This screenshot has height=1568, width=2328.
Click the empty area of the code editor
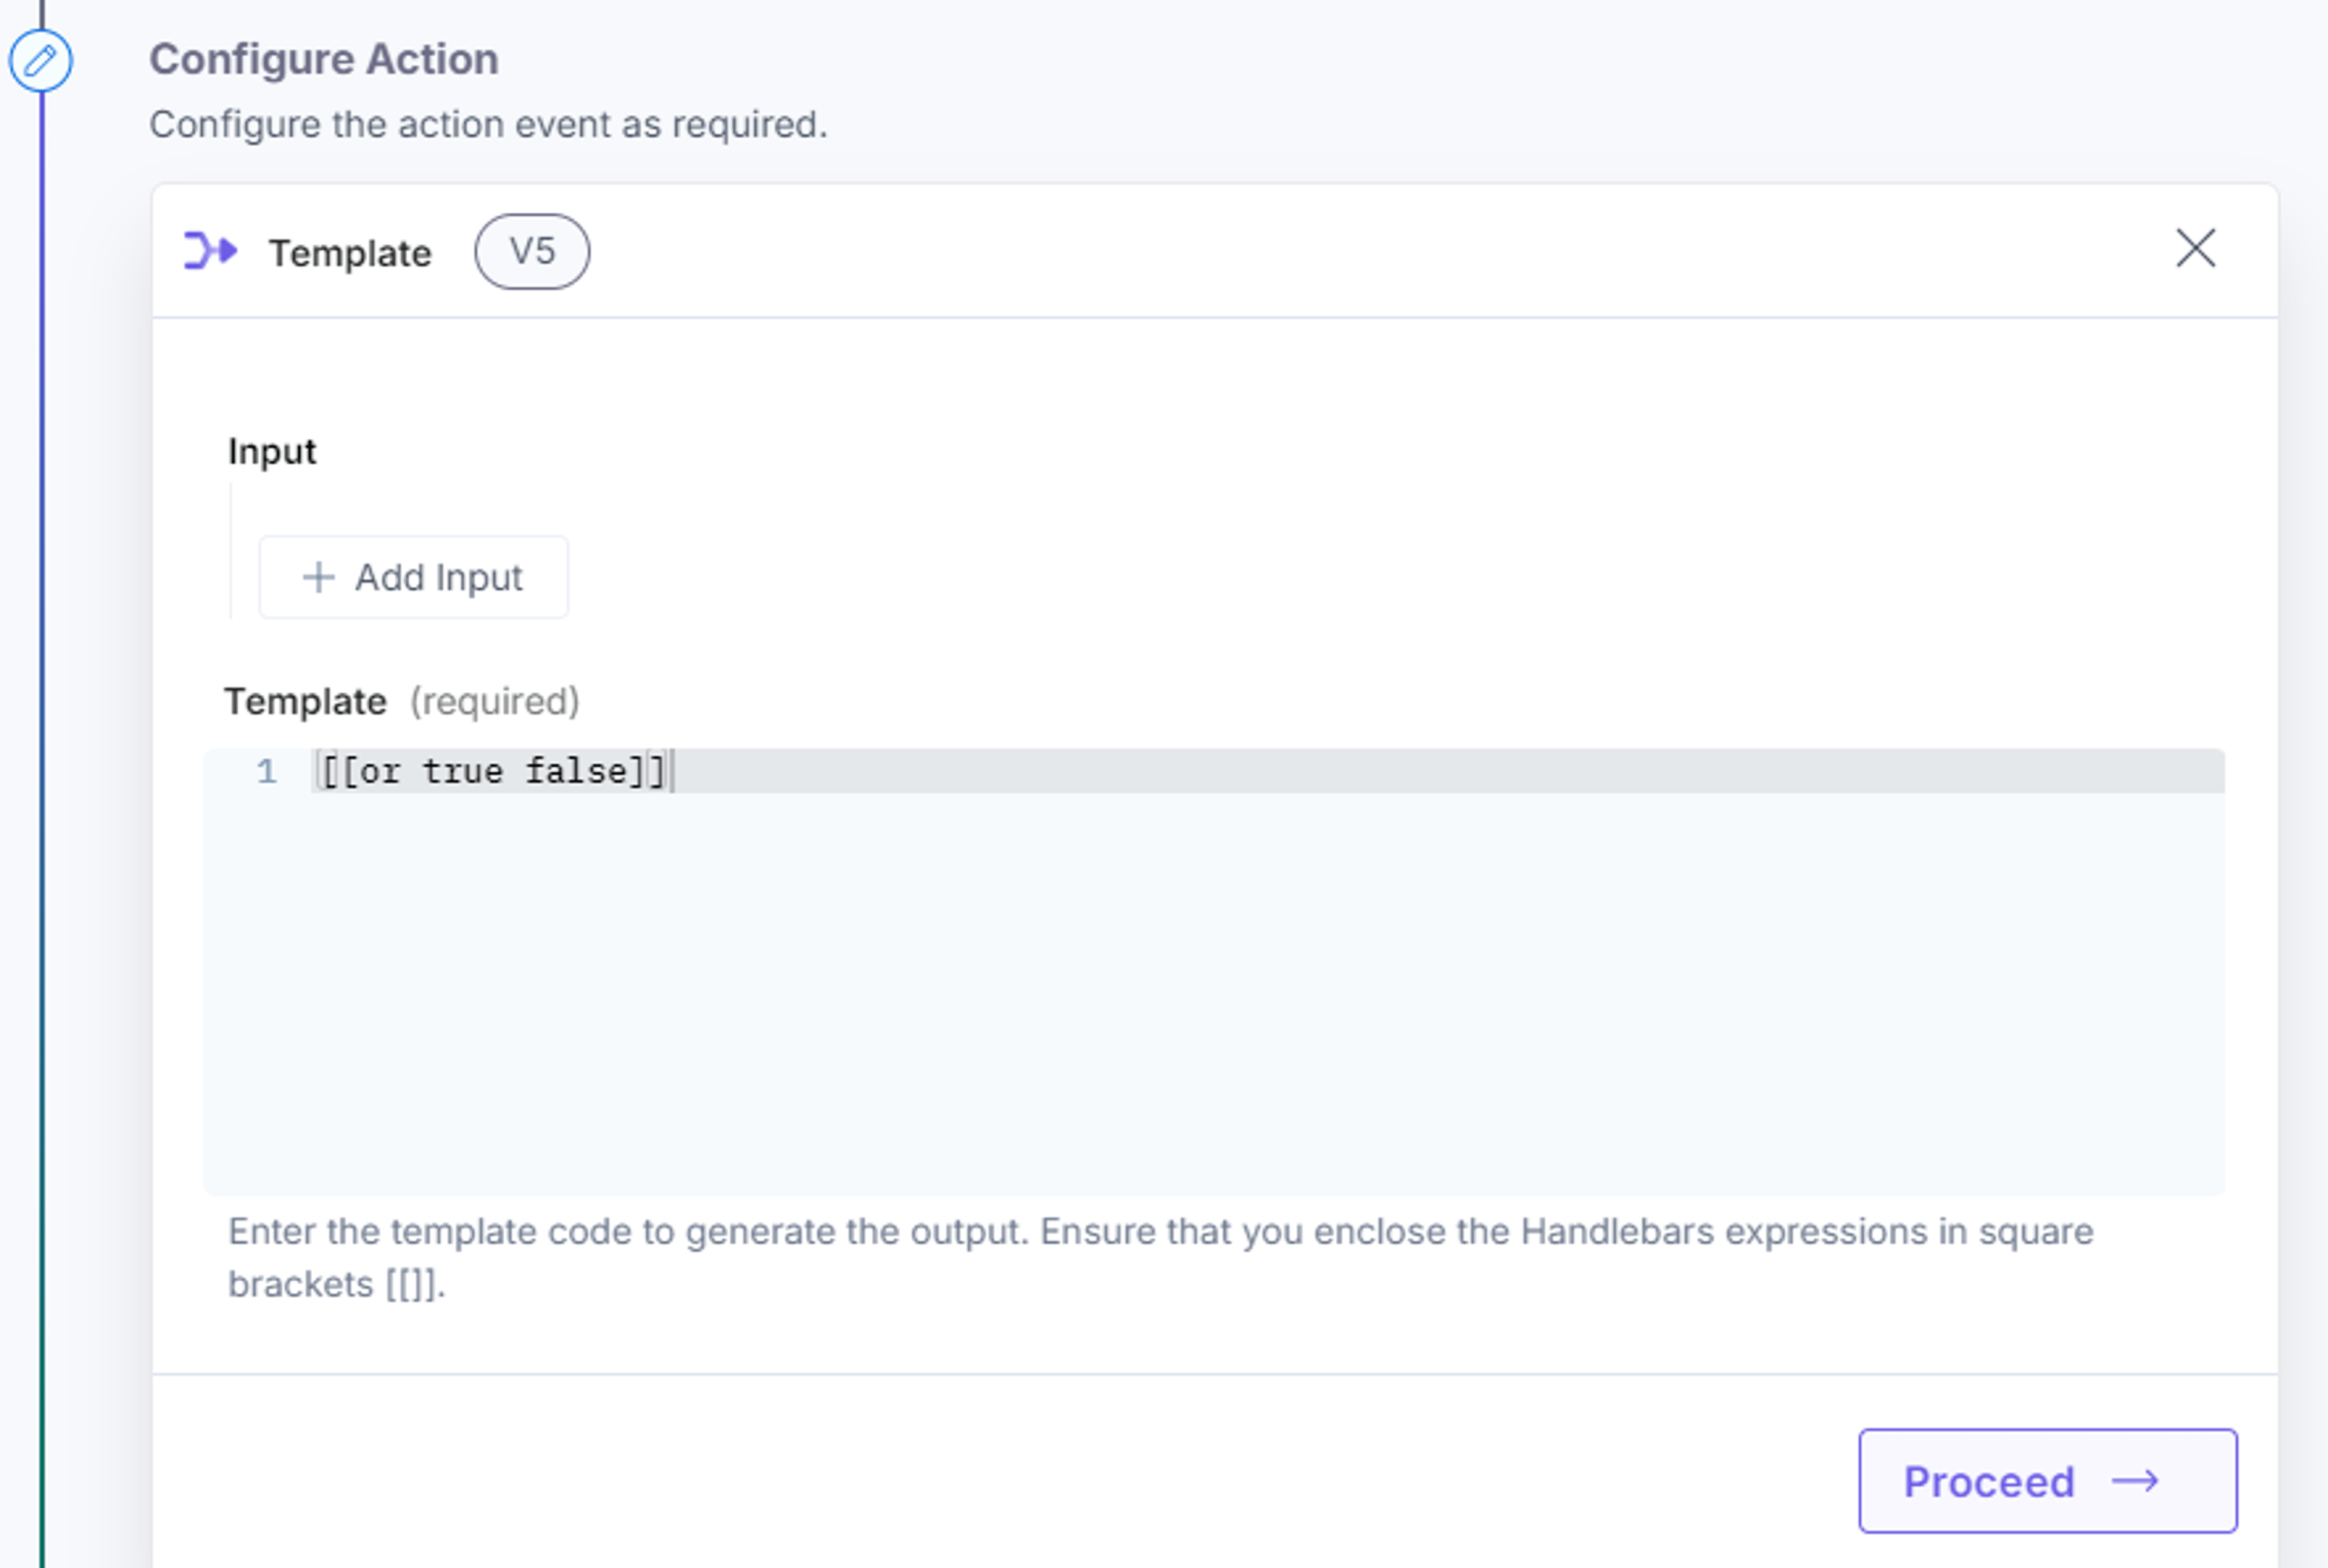click(1214, 990)
